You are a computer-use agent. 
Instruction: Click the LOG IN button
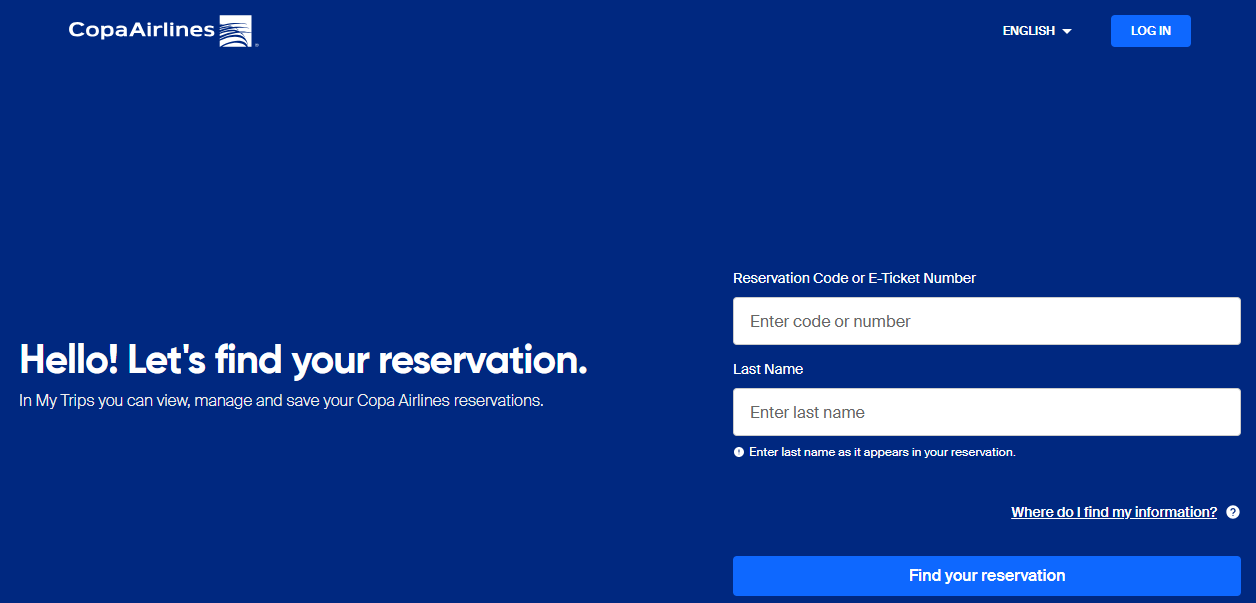click(1151, 31)
